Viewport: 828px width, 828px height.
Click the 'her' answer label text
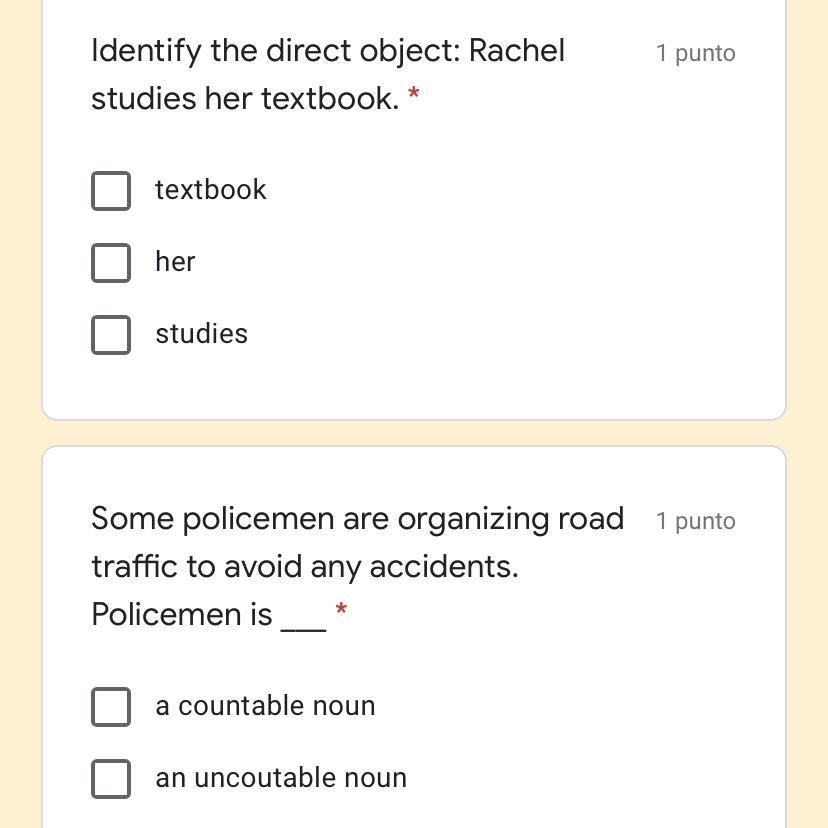click(175, 262)
